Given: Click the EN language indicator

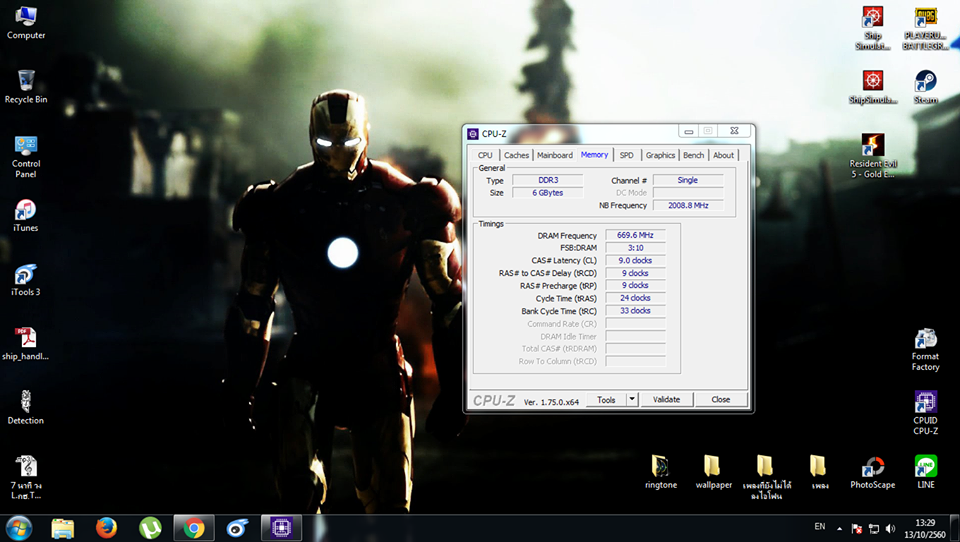Looking at the screenshot, I should tap(820, 527).
